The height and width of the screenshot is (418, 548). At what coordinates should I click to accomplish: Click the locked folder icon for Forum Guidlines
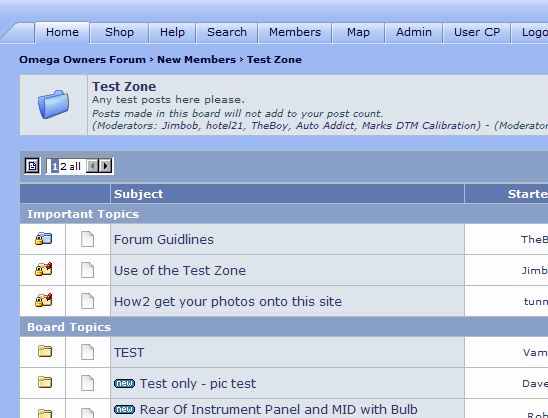[x=43, y=239]
